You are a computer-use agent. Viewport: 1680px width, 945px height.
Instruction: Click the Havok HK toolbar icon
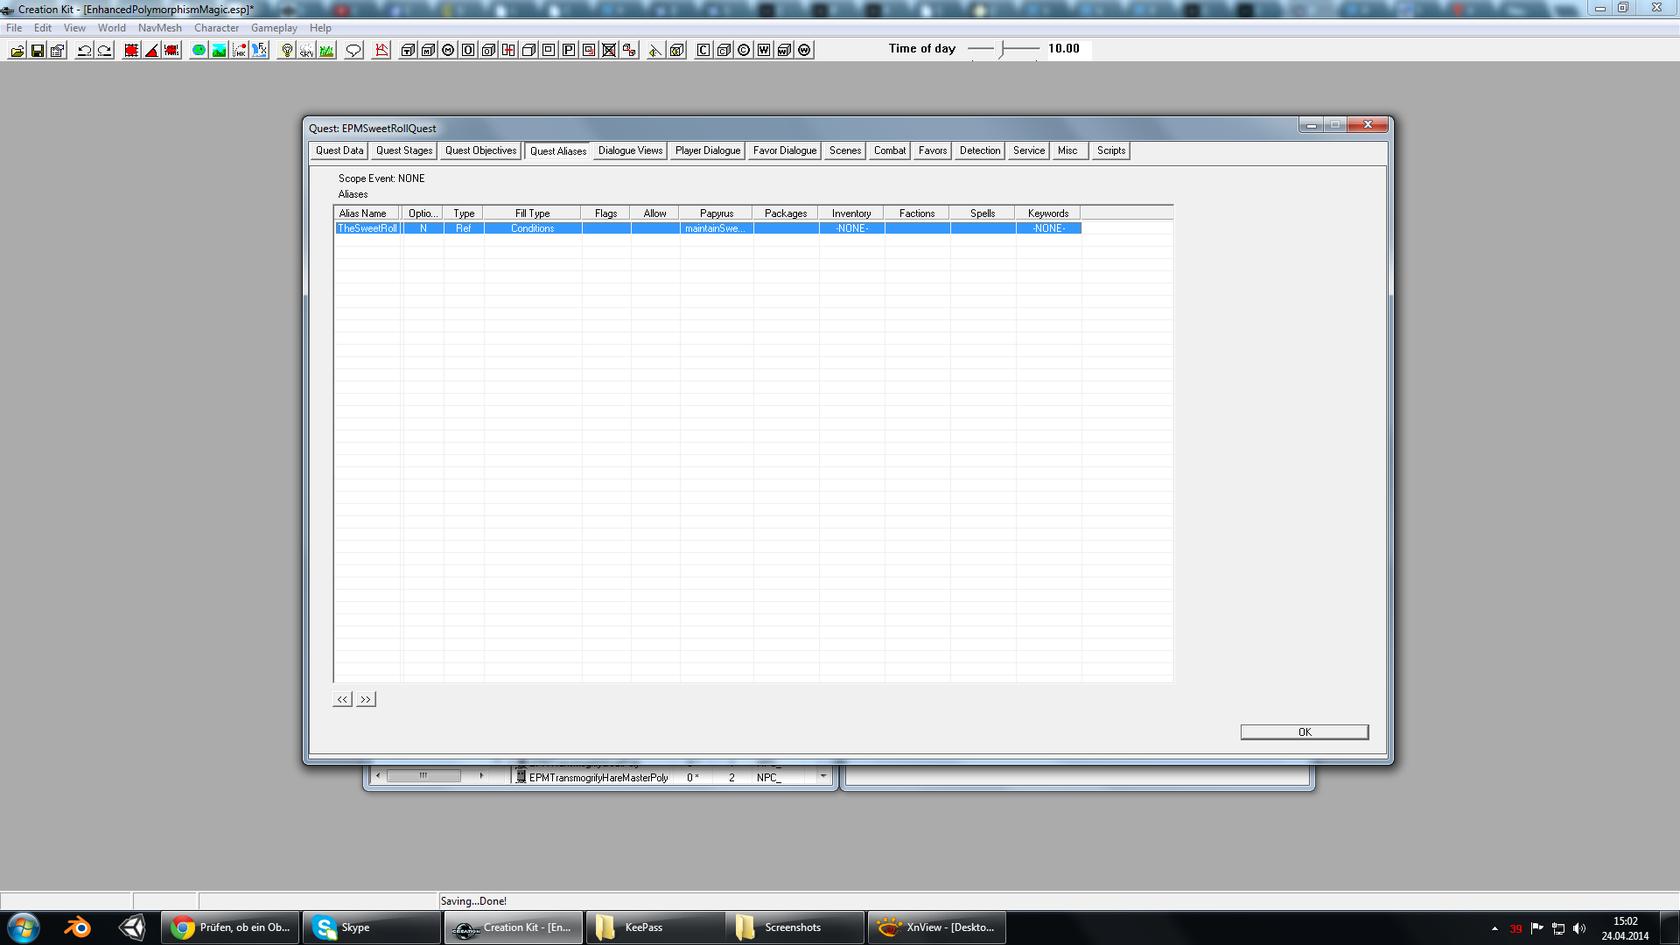(x=239, y=50)
